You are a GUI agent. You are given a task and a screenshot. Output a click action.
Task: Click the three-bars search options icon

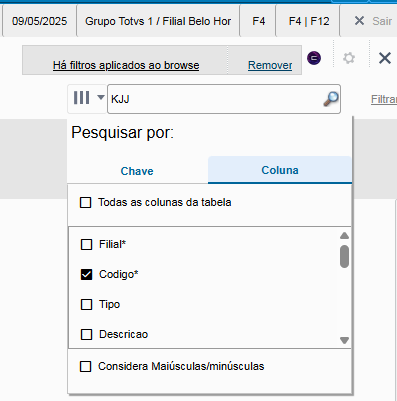81,98
